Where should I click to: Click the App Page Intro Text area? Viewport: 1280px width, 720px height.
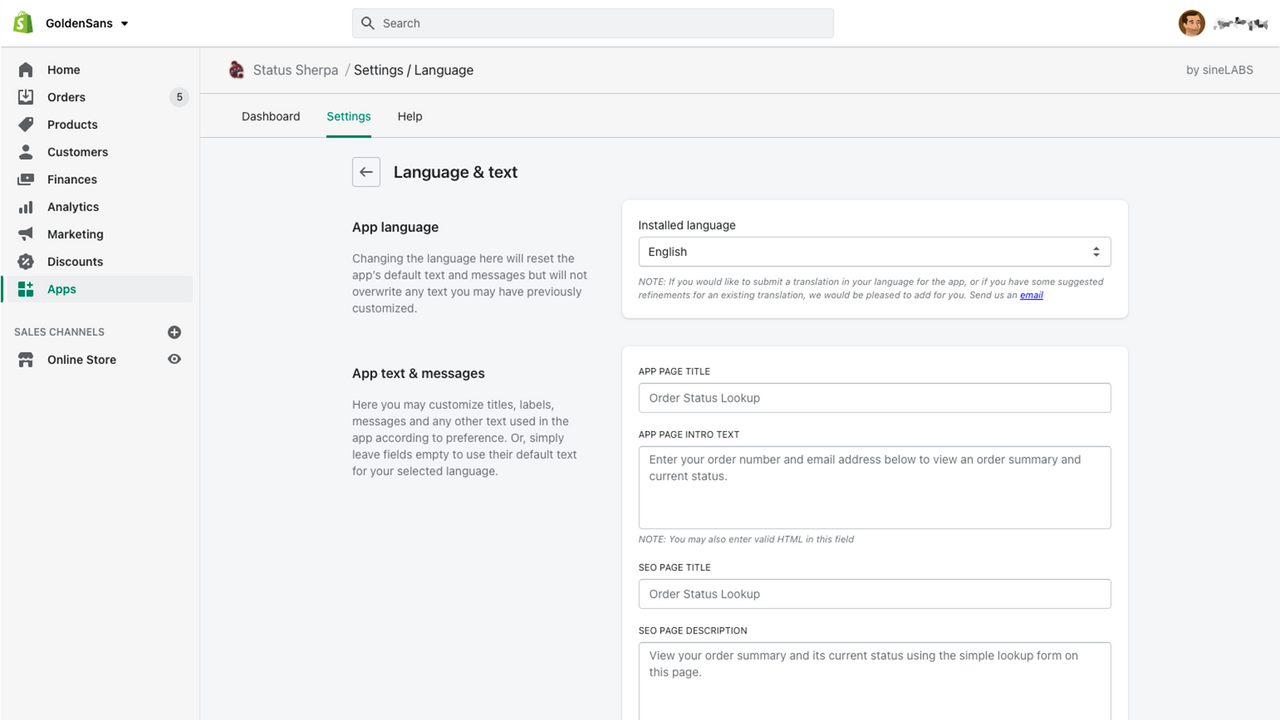point(874,487)
